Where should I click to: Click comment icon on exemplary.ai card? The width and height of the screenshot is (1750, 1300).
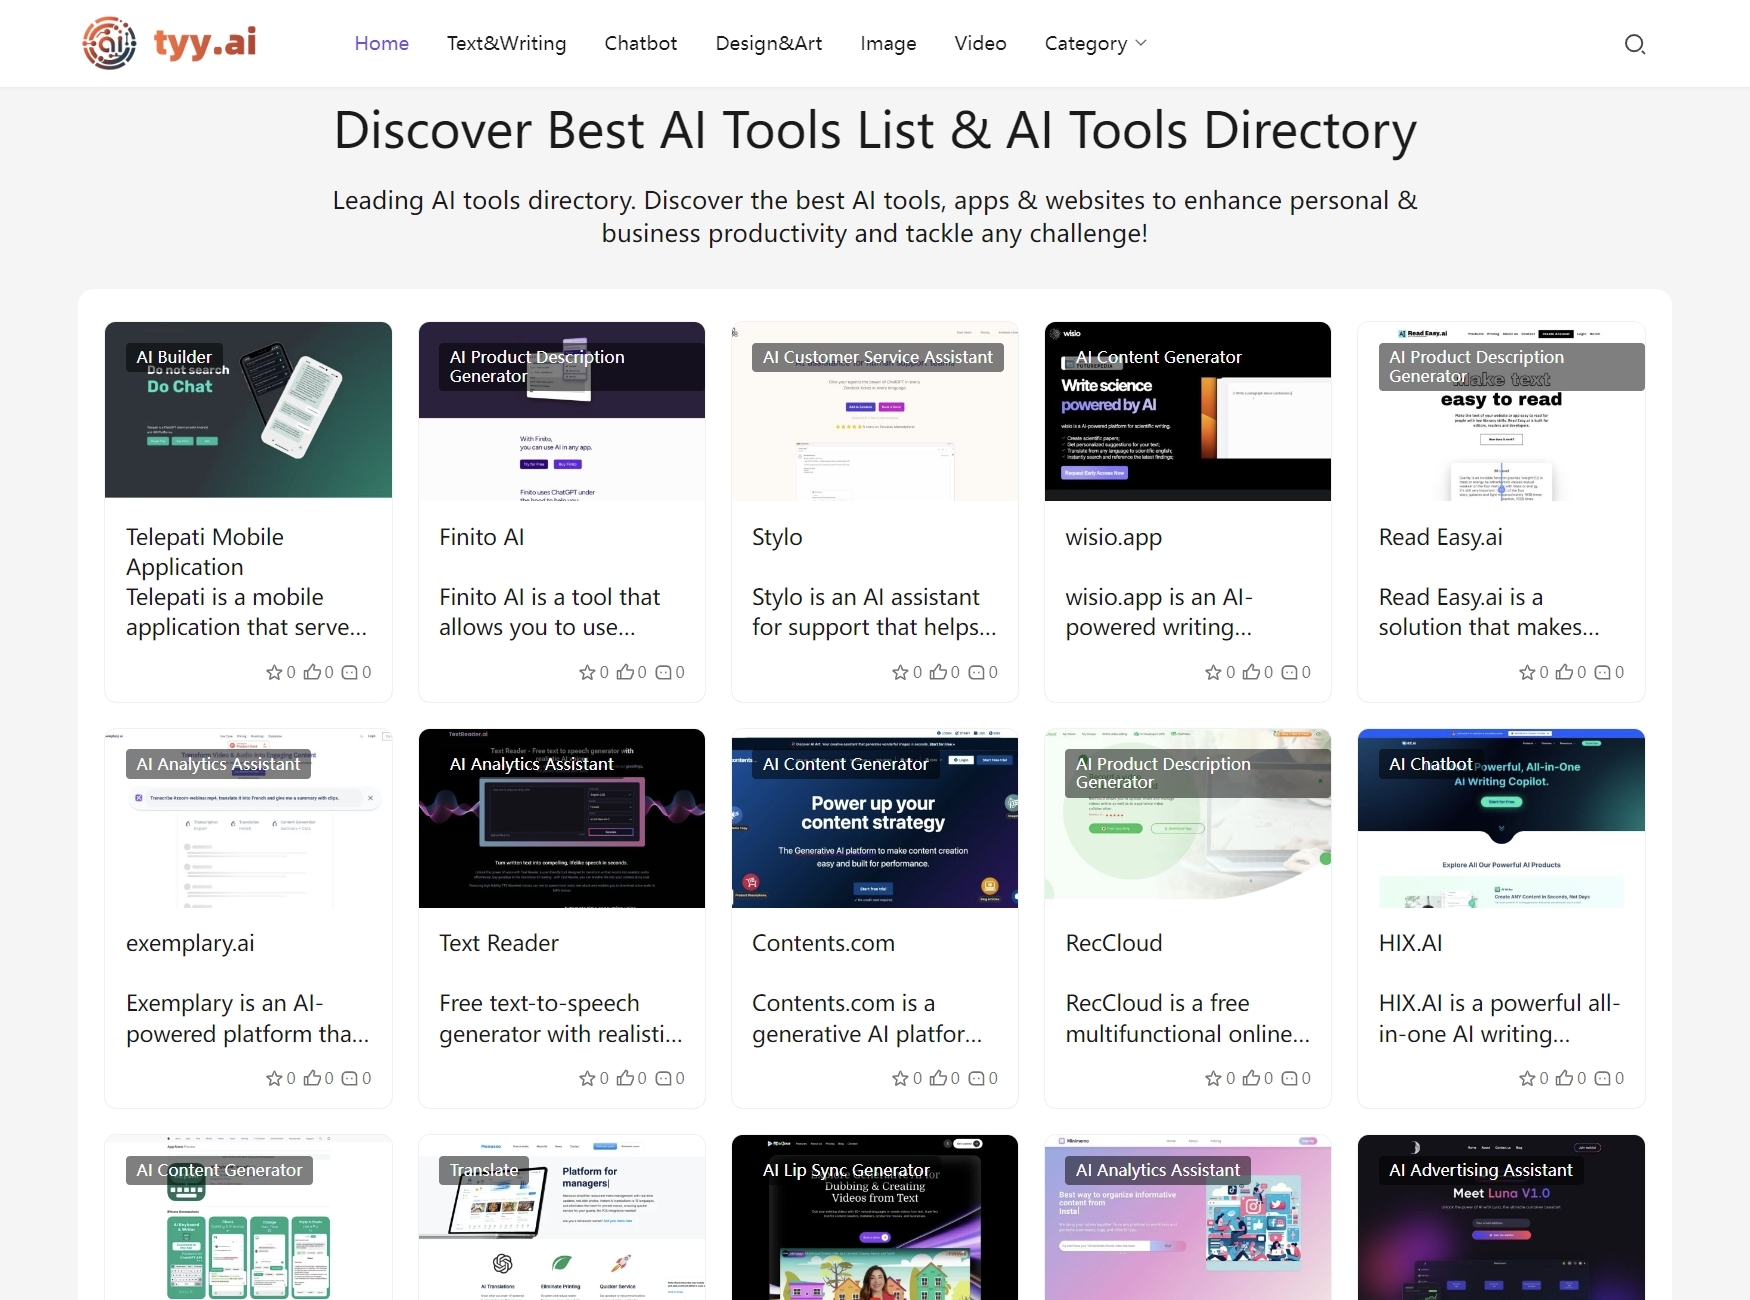350,1079
